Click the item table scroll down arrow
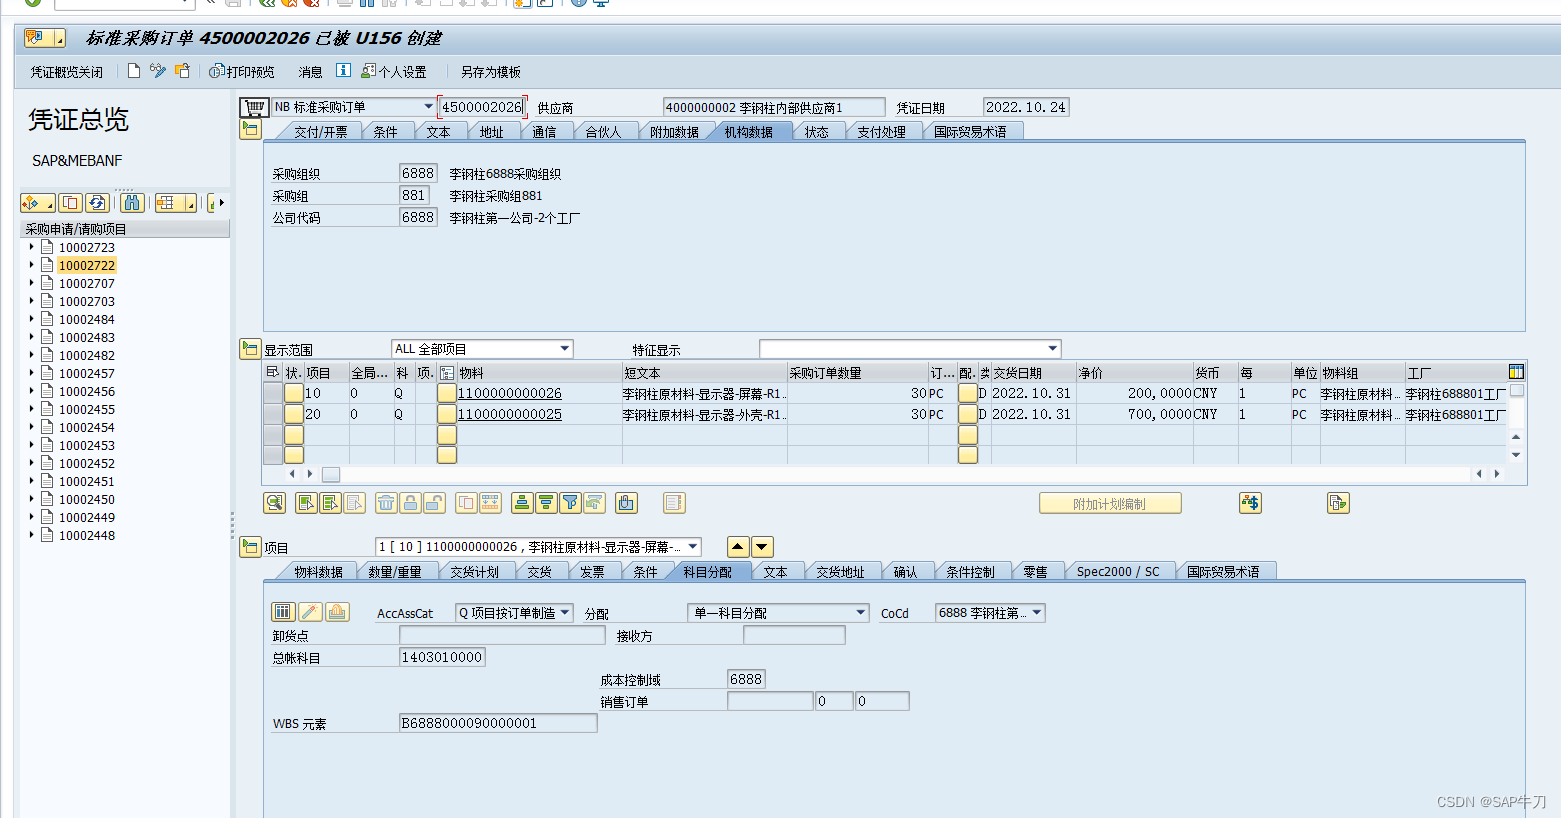Screen dimensions: 1561x818 [x=1516, y=455]
